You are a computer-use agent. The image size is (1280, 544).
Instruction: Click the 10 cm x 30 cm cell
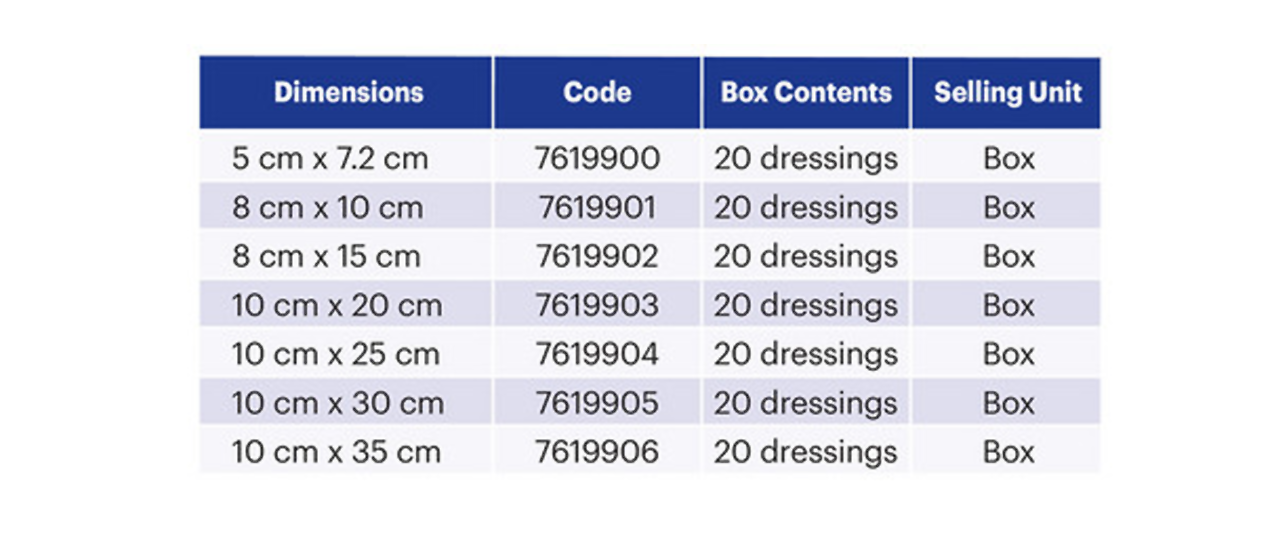tap(336, 404)
